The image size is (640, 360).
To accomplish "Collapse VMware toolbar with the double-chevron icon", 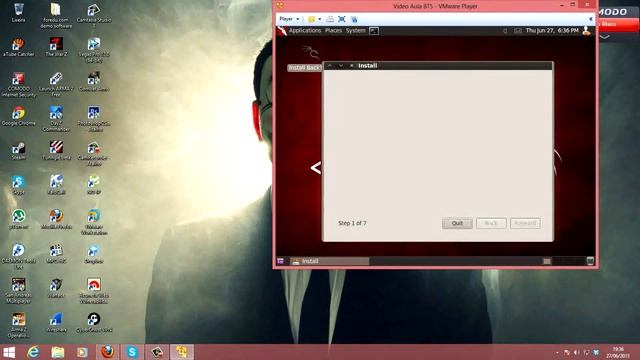I will [591, 19].
